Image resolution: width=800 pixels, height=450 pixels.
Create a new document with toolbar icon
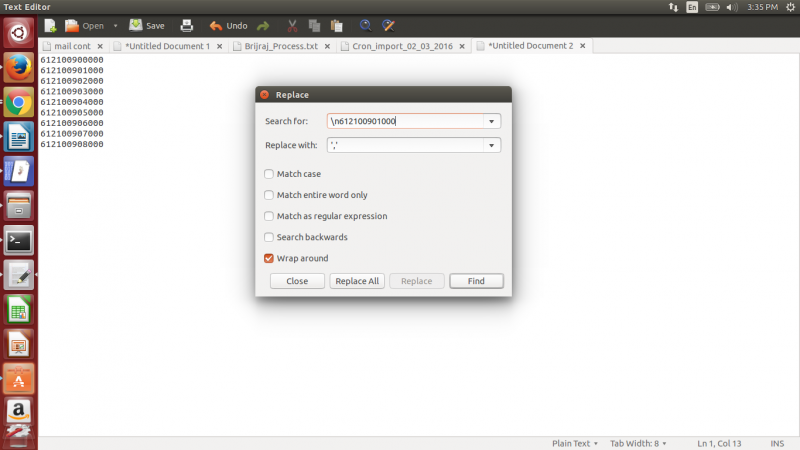coord(50,26)
